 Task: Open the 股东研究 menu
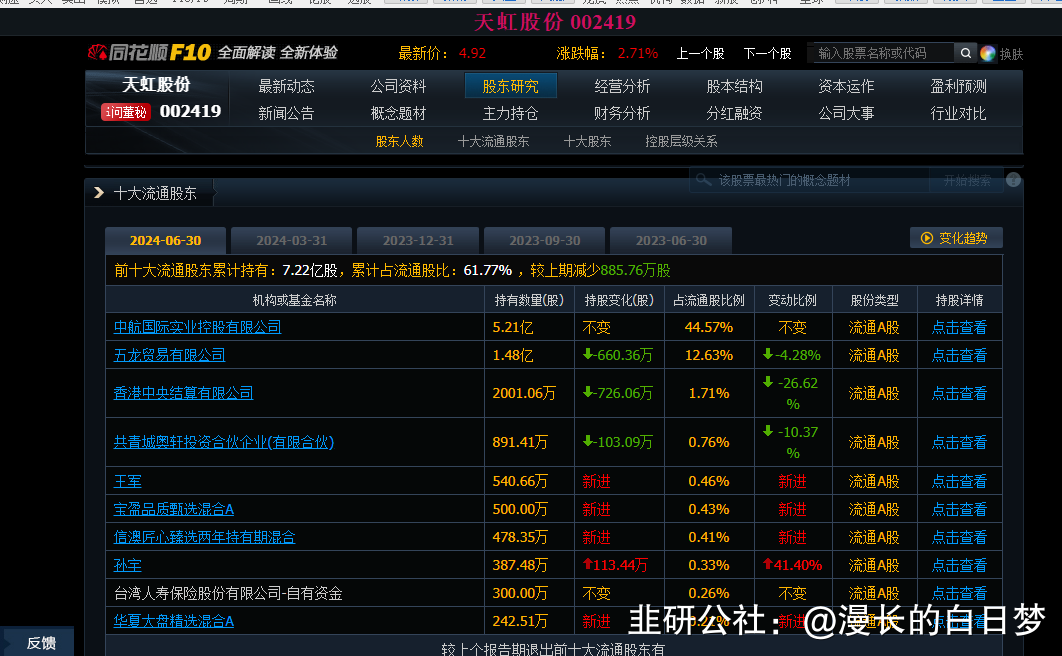click(x=511, y=86)
